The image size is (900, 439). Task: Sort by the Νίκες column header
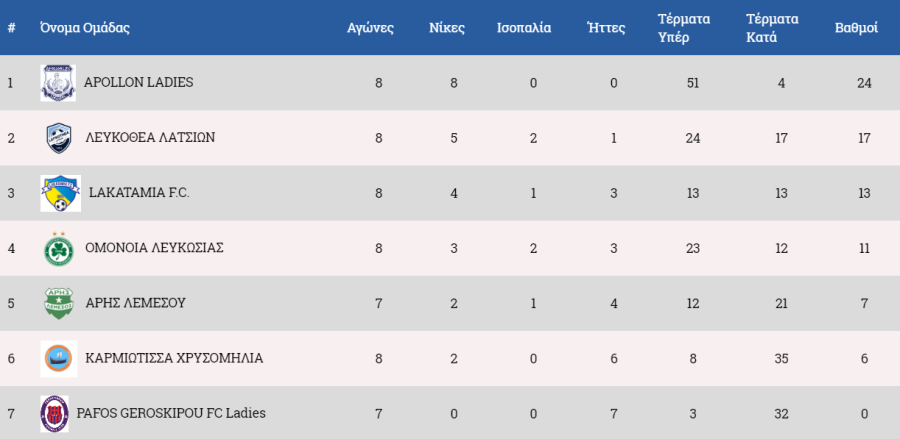[x=447, y=28]
